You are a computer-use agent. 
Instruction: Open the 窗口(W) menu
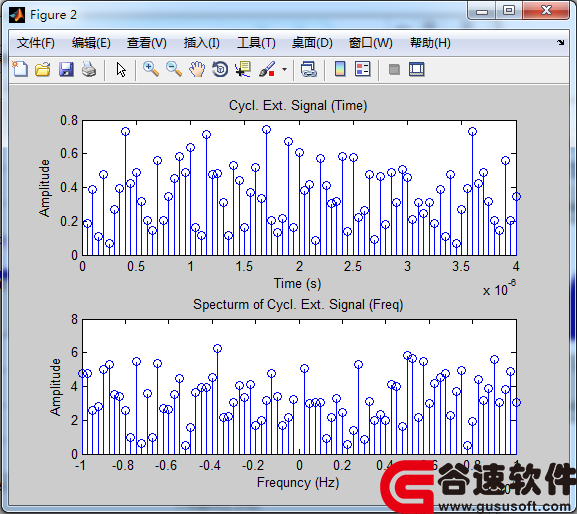coord(371,43)
